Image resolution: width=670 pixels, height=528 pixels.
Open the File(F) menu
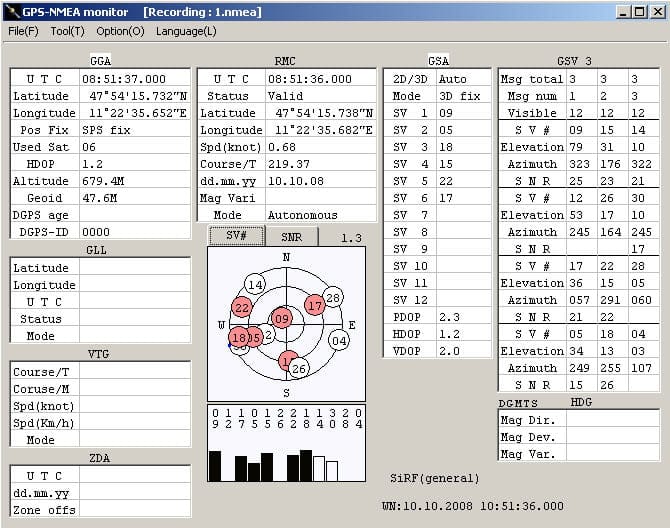coord(23,31)
